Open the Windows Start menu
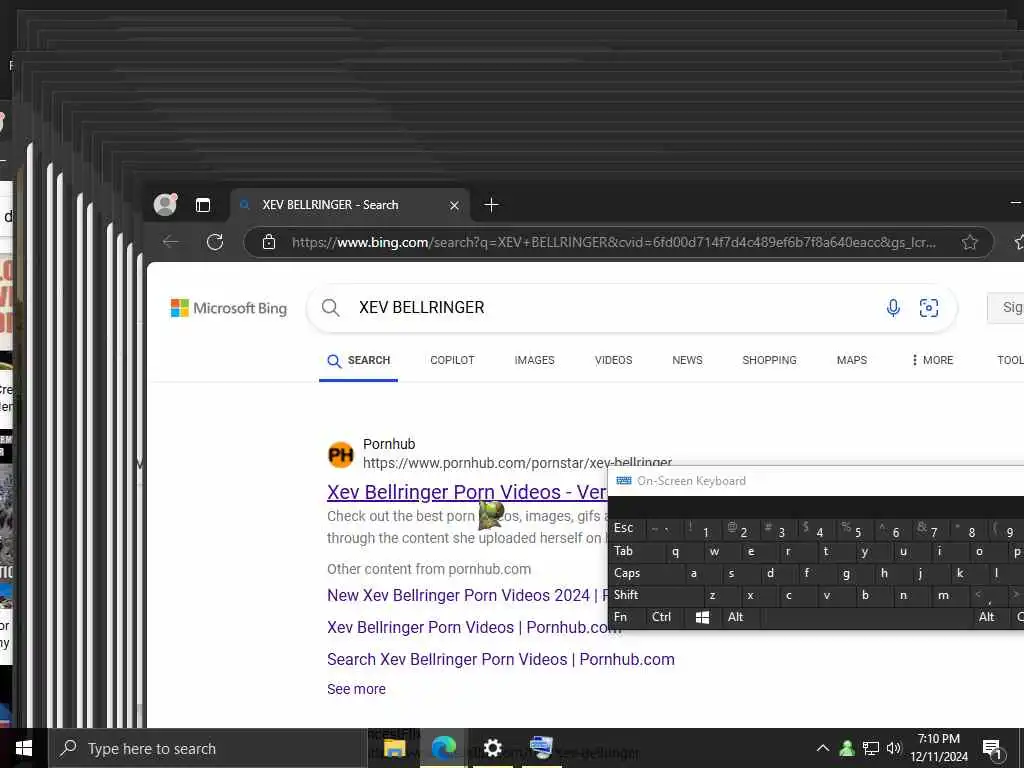This screenshot has width=1024, height=768. pos(24,748)
